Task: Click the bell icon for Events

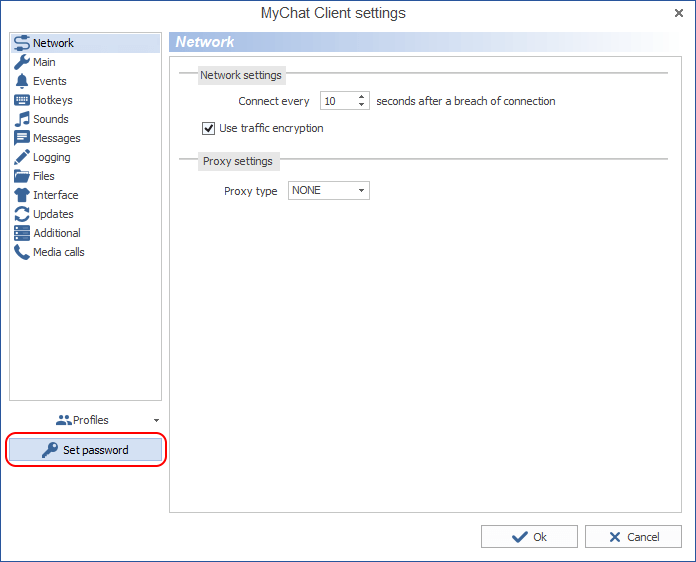Action: point(22,81)
